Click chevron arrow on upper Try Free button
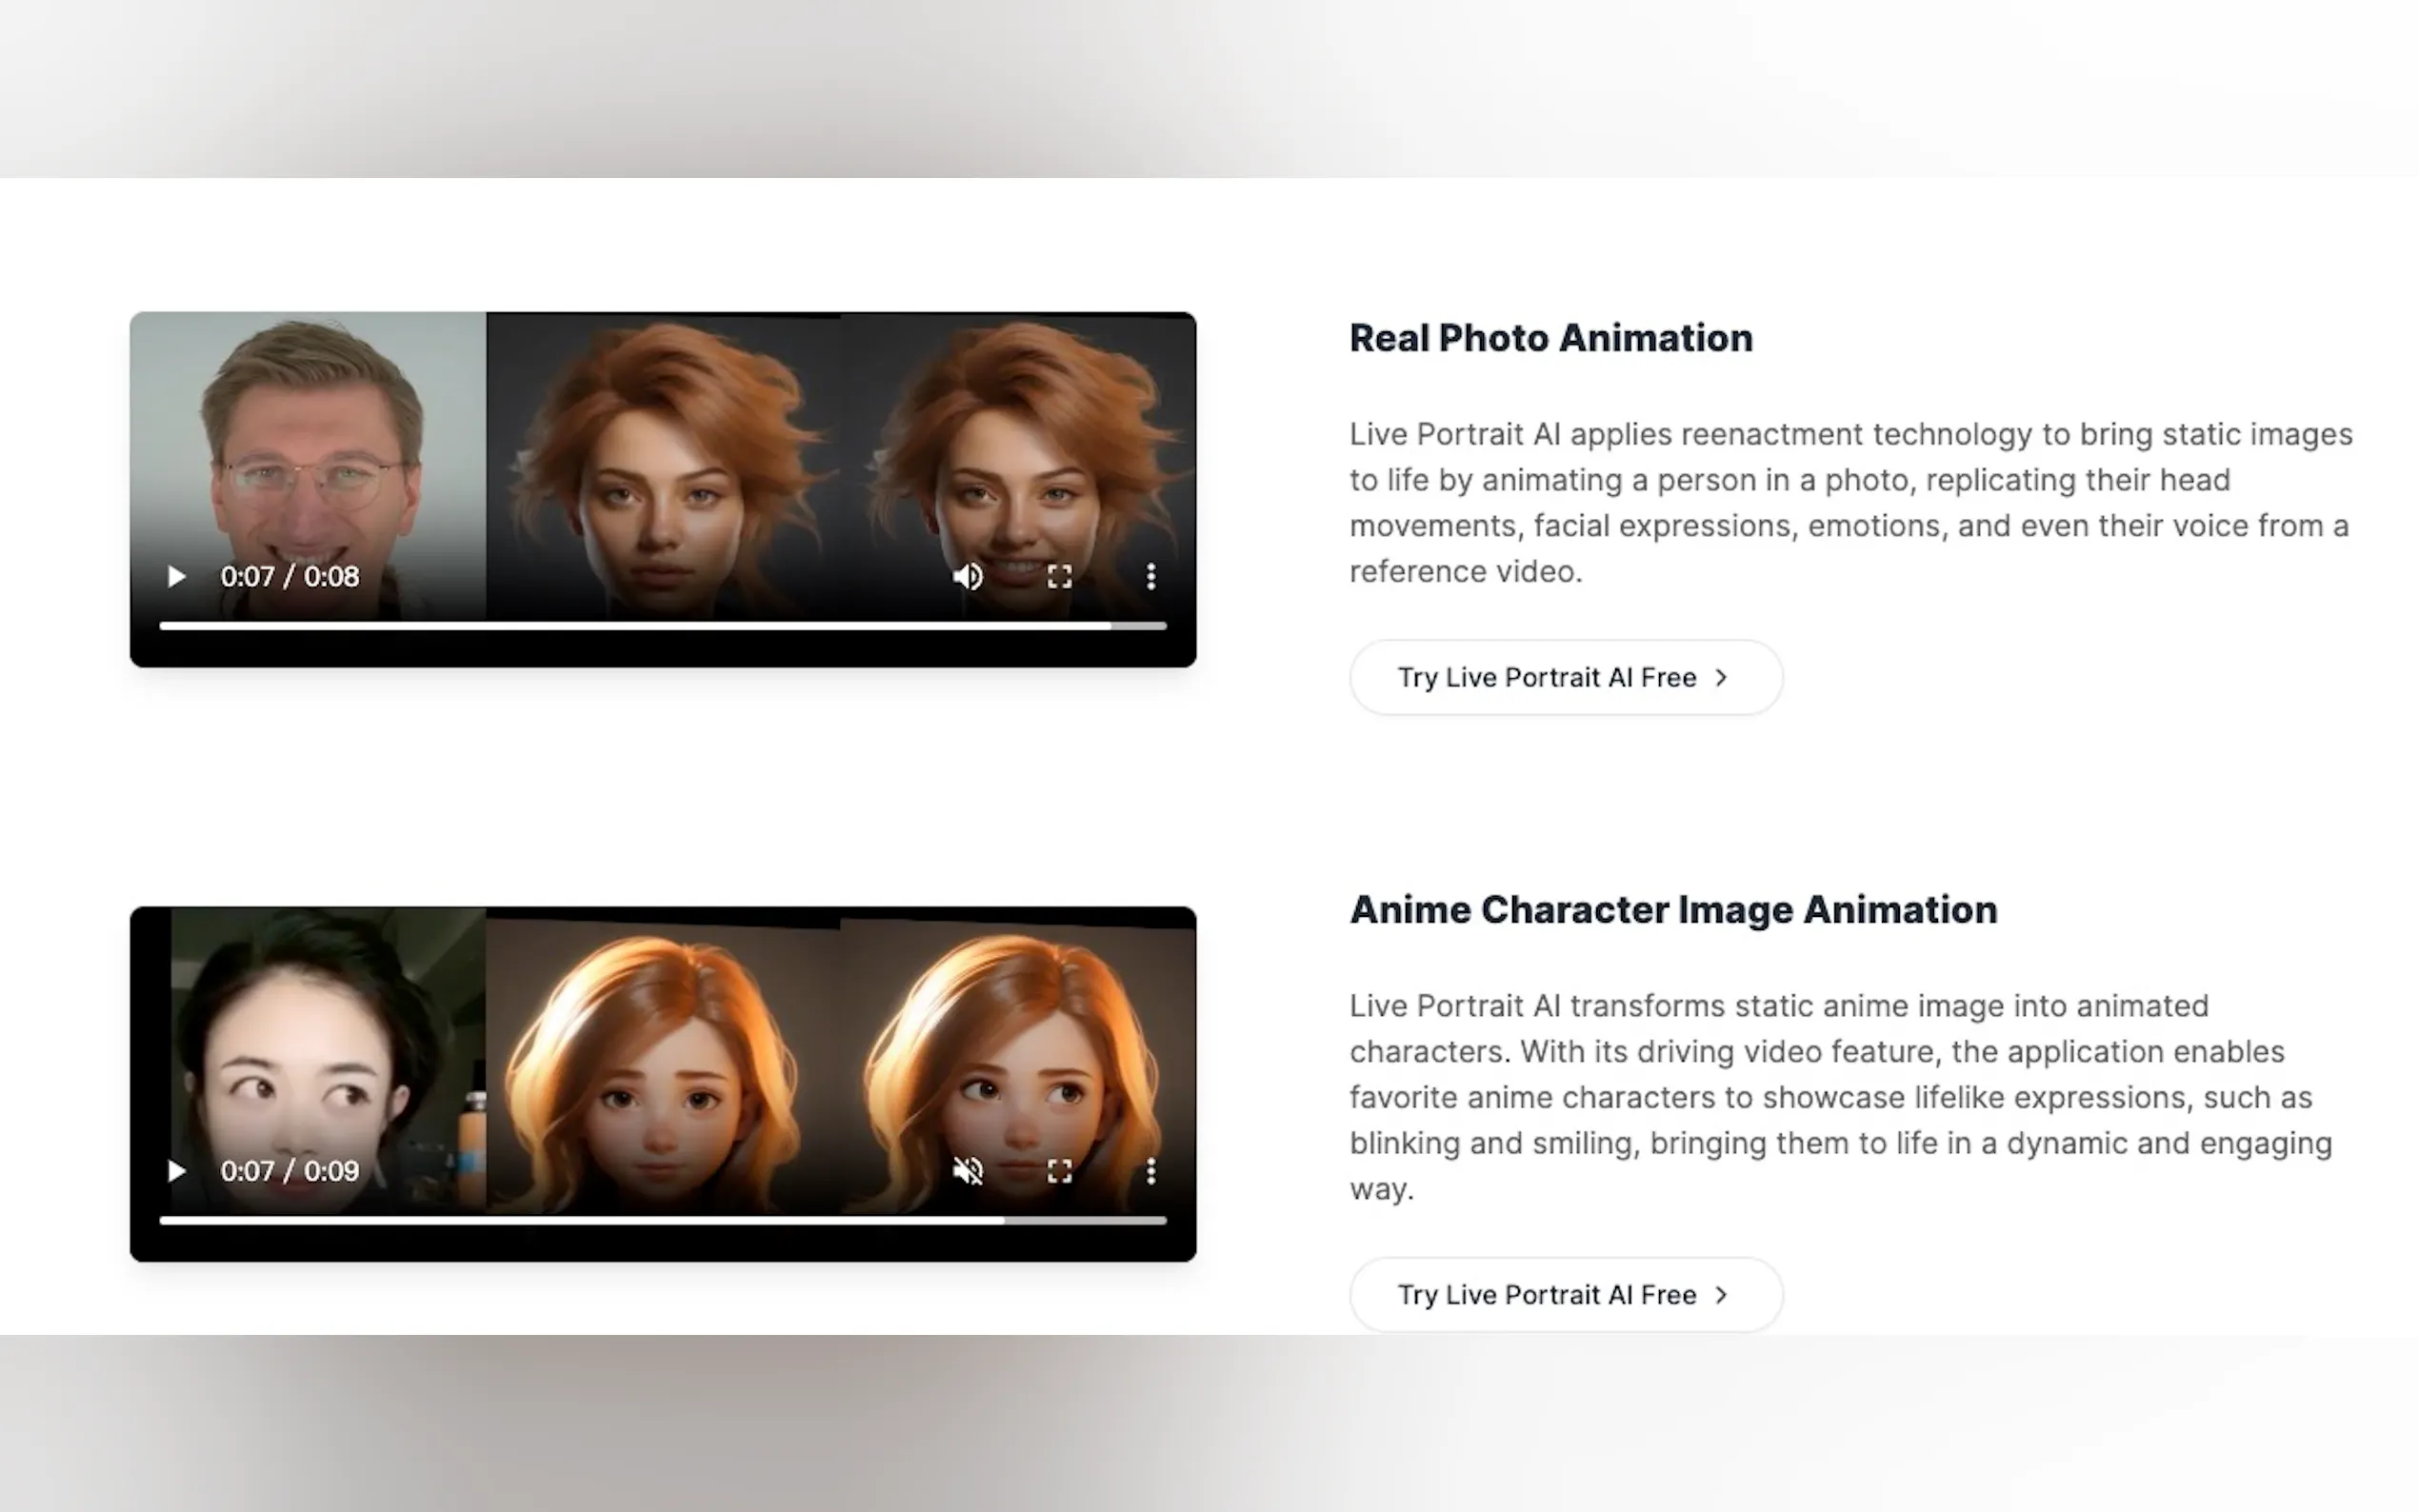Image resolution: width=2419 pixels, height=1512 pixels. 1721,678
